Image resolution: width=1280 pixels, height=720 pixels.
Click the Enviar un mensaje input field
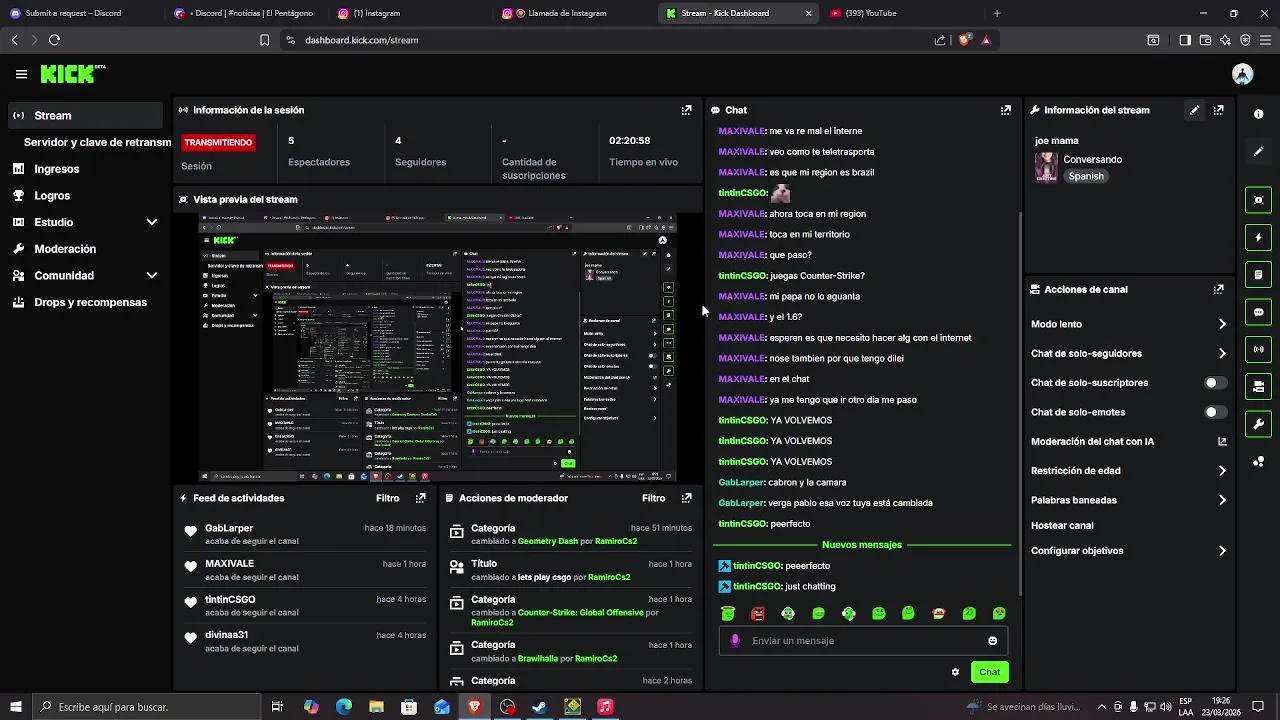pyautogui.click(x=863, y=641)
